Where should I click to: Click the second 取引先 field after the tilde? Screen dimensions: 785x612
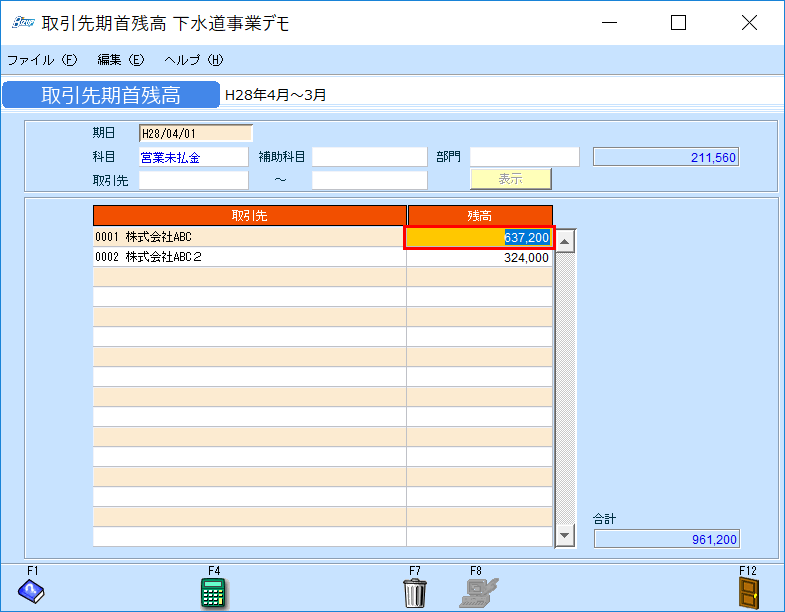click(369, 180)
